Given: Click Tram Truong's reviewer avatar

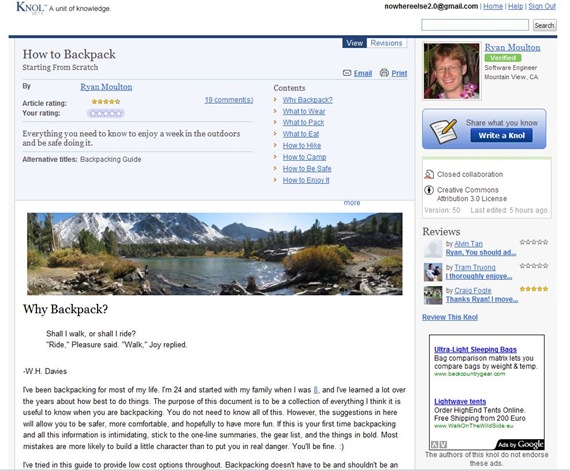Looking at the screenshot, I should tap(433, 272).
